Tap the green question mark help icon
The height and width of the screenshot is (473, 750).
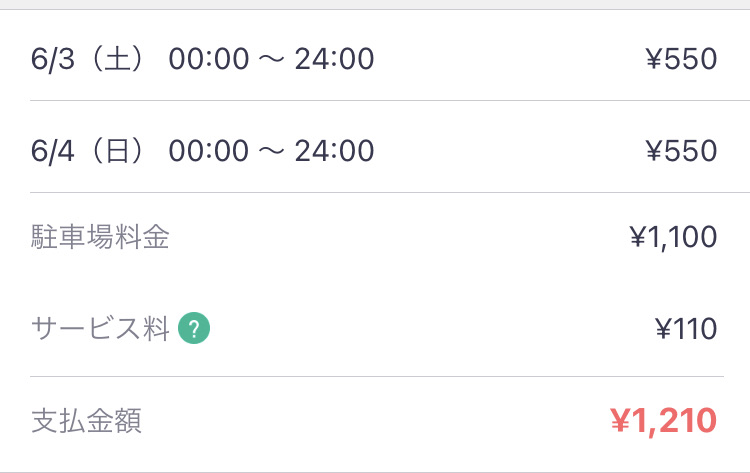[194, 328]
